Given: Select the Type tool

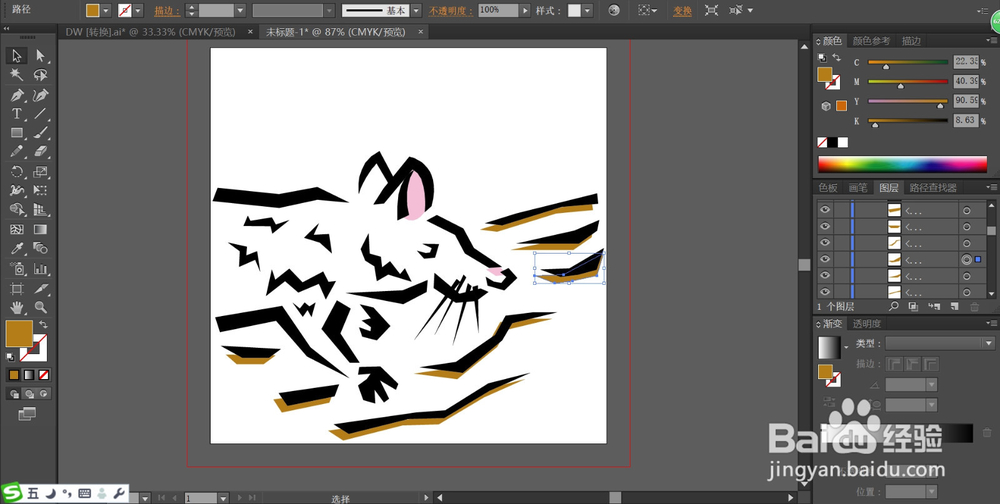Looking at the screenshot, I should click(17, 114).
